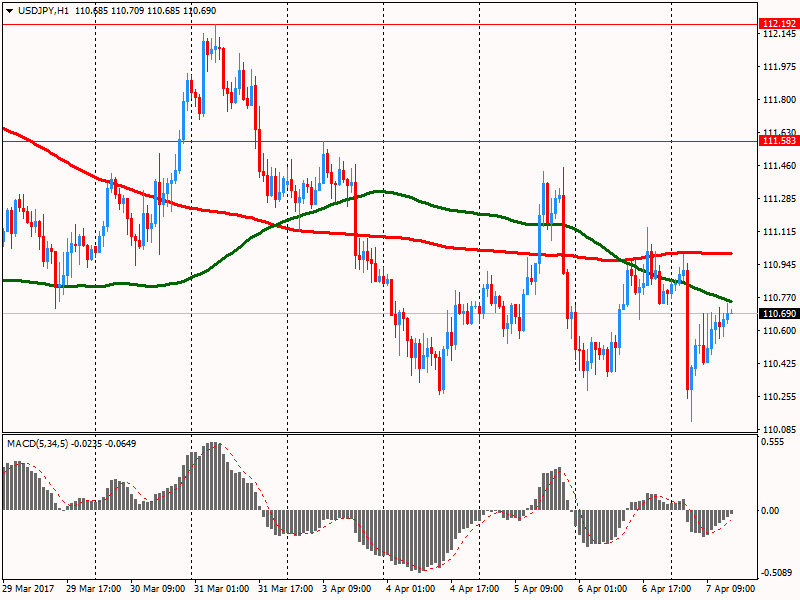Click the 111.460 price scale value
Image resolution: width=800 pixels, height=600 pixels.
[x=779, y=166]
